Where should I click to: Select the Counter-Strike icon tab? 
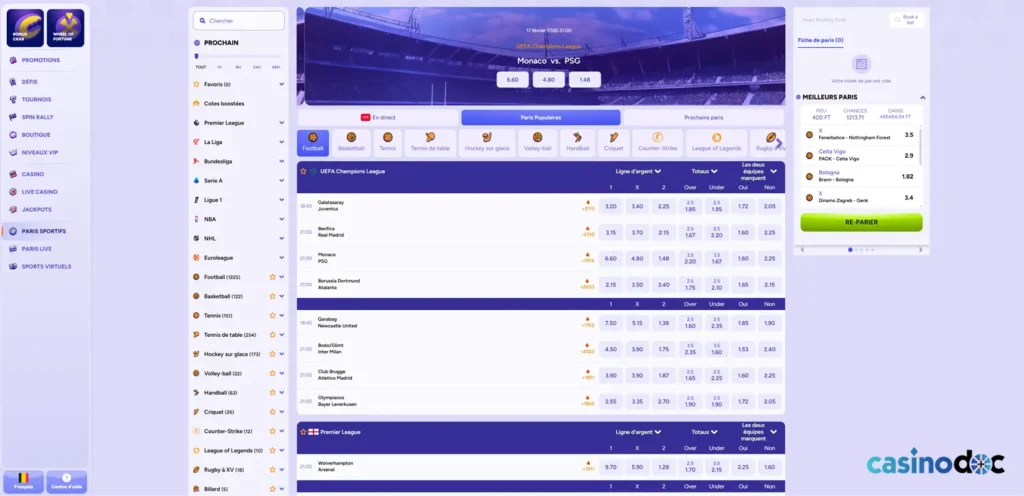(658, 142)
